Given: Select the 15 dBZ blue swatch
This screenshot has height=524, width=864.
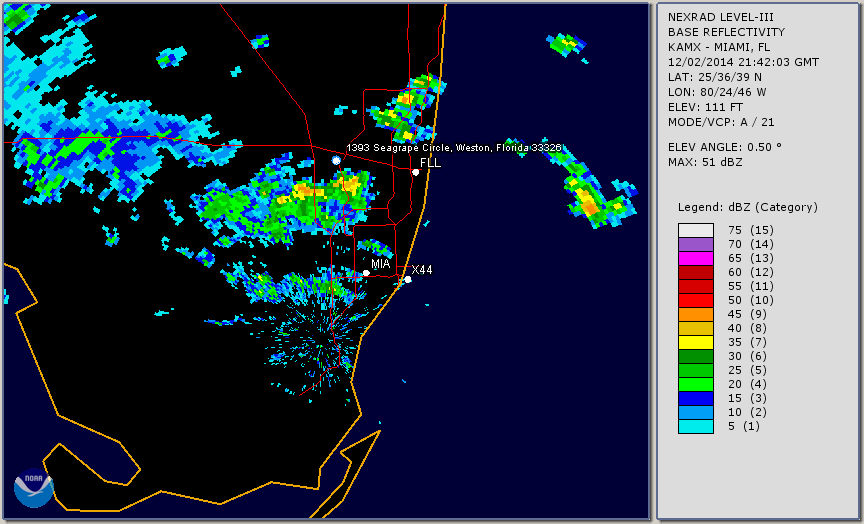Looking at the screenshot, I should pyautogui.click(x=696, y=398).
